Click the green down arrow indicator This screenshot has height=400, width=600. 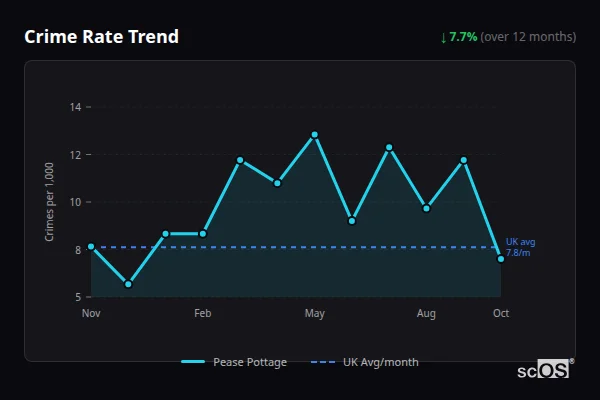click(x=443, y=38)
